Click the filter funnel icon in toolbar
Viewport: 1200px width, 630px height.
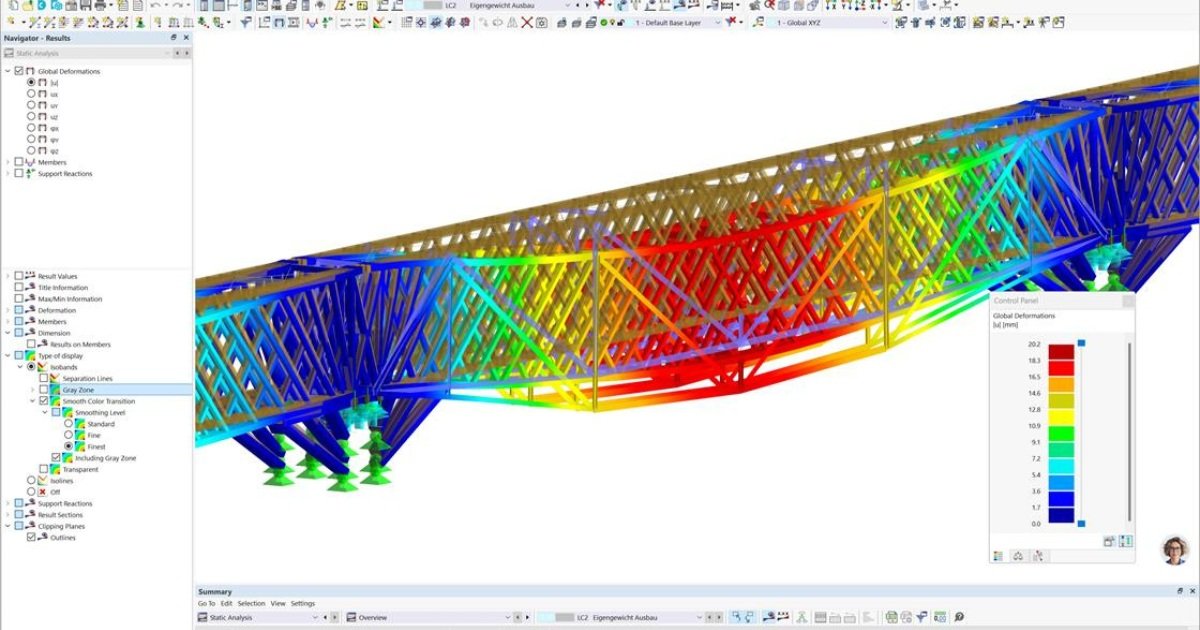(246, 22)
